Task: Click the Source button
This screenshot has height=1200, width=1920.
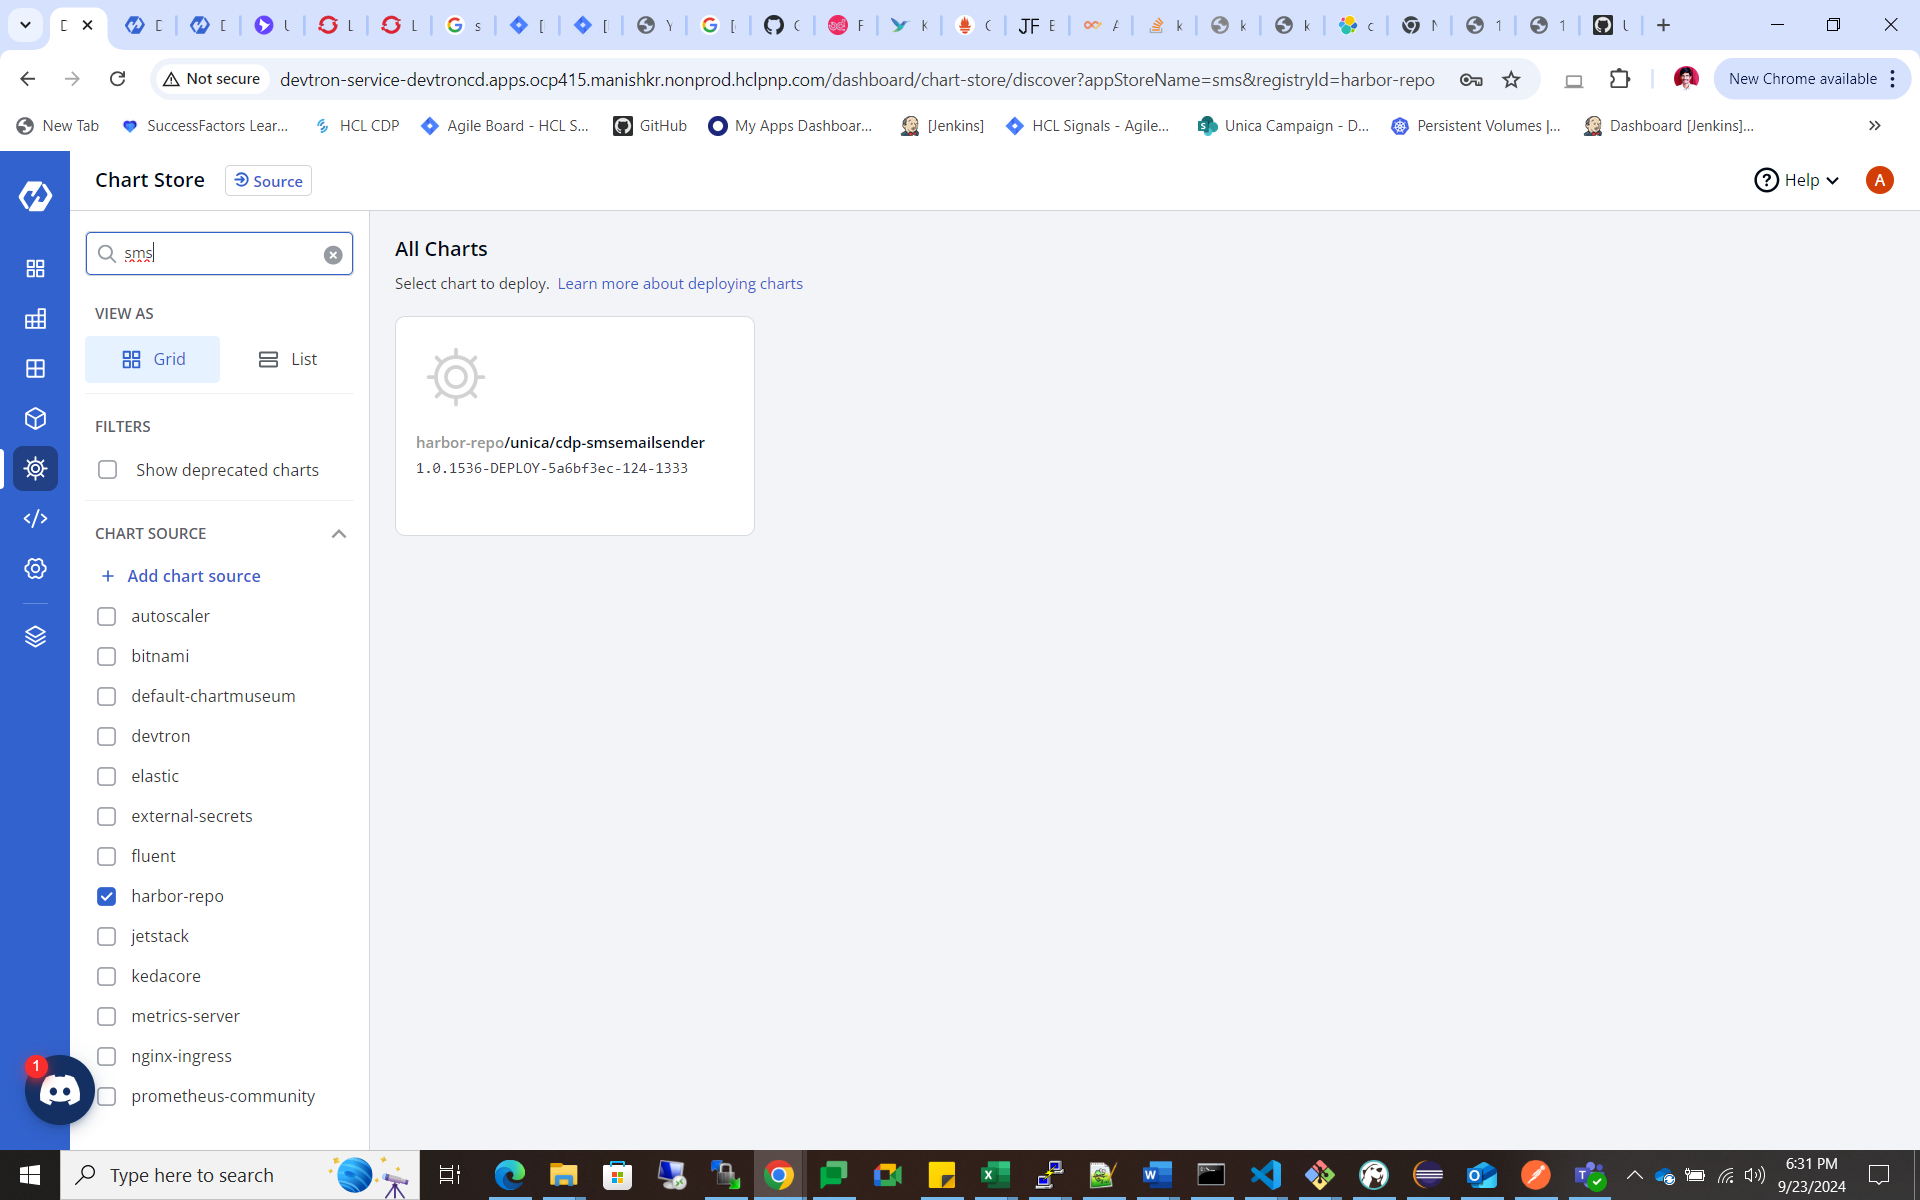Action: point(268,181)
